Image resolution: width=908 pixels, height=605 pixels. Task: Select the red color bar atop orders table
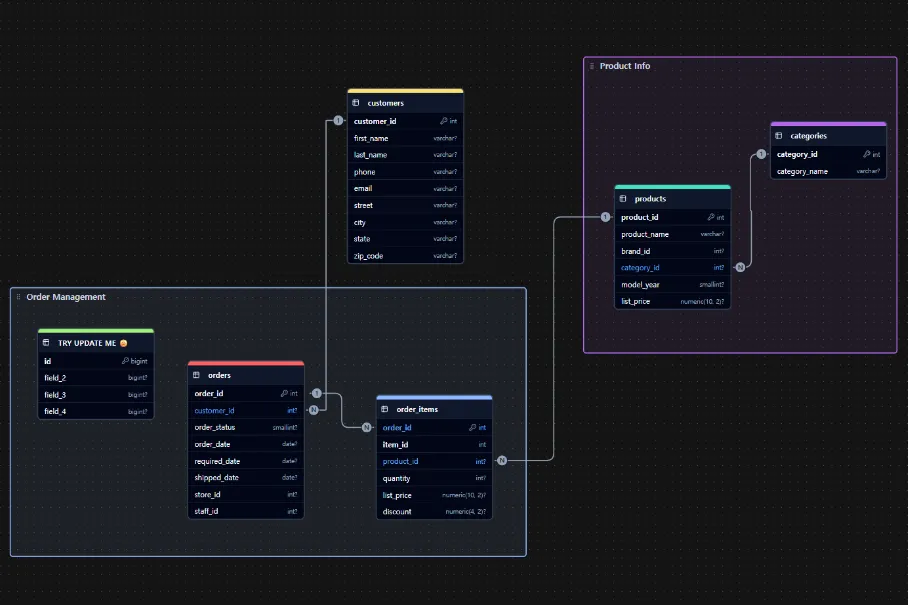246,363
